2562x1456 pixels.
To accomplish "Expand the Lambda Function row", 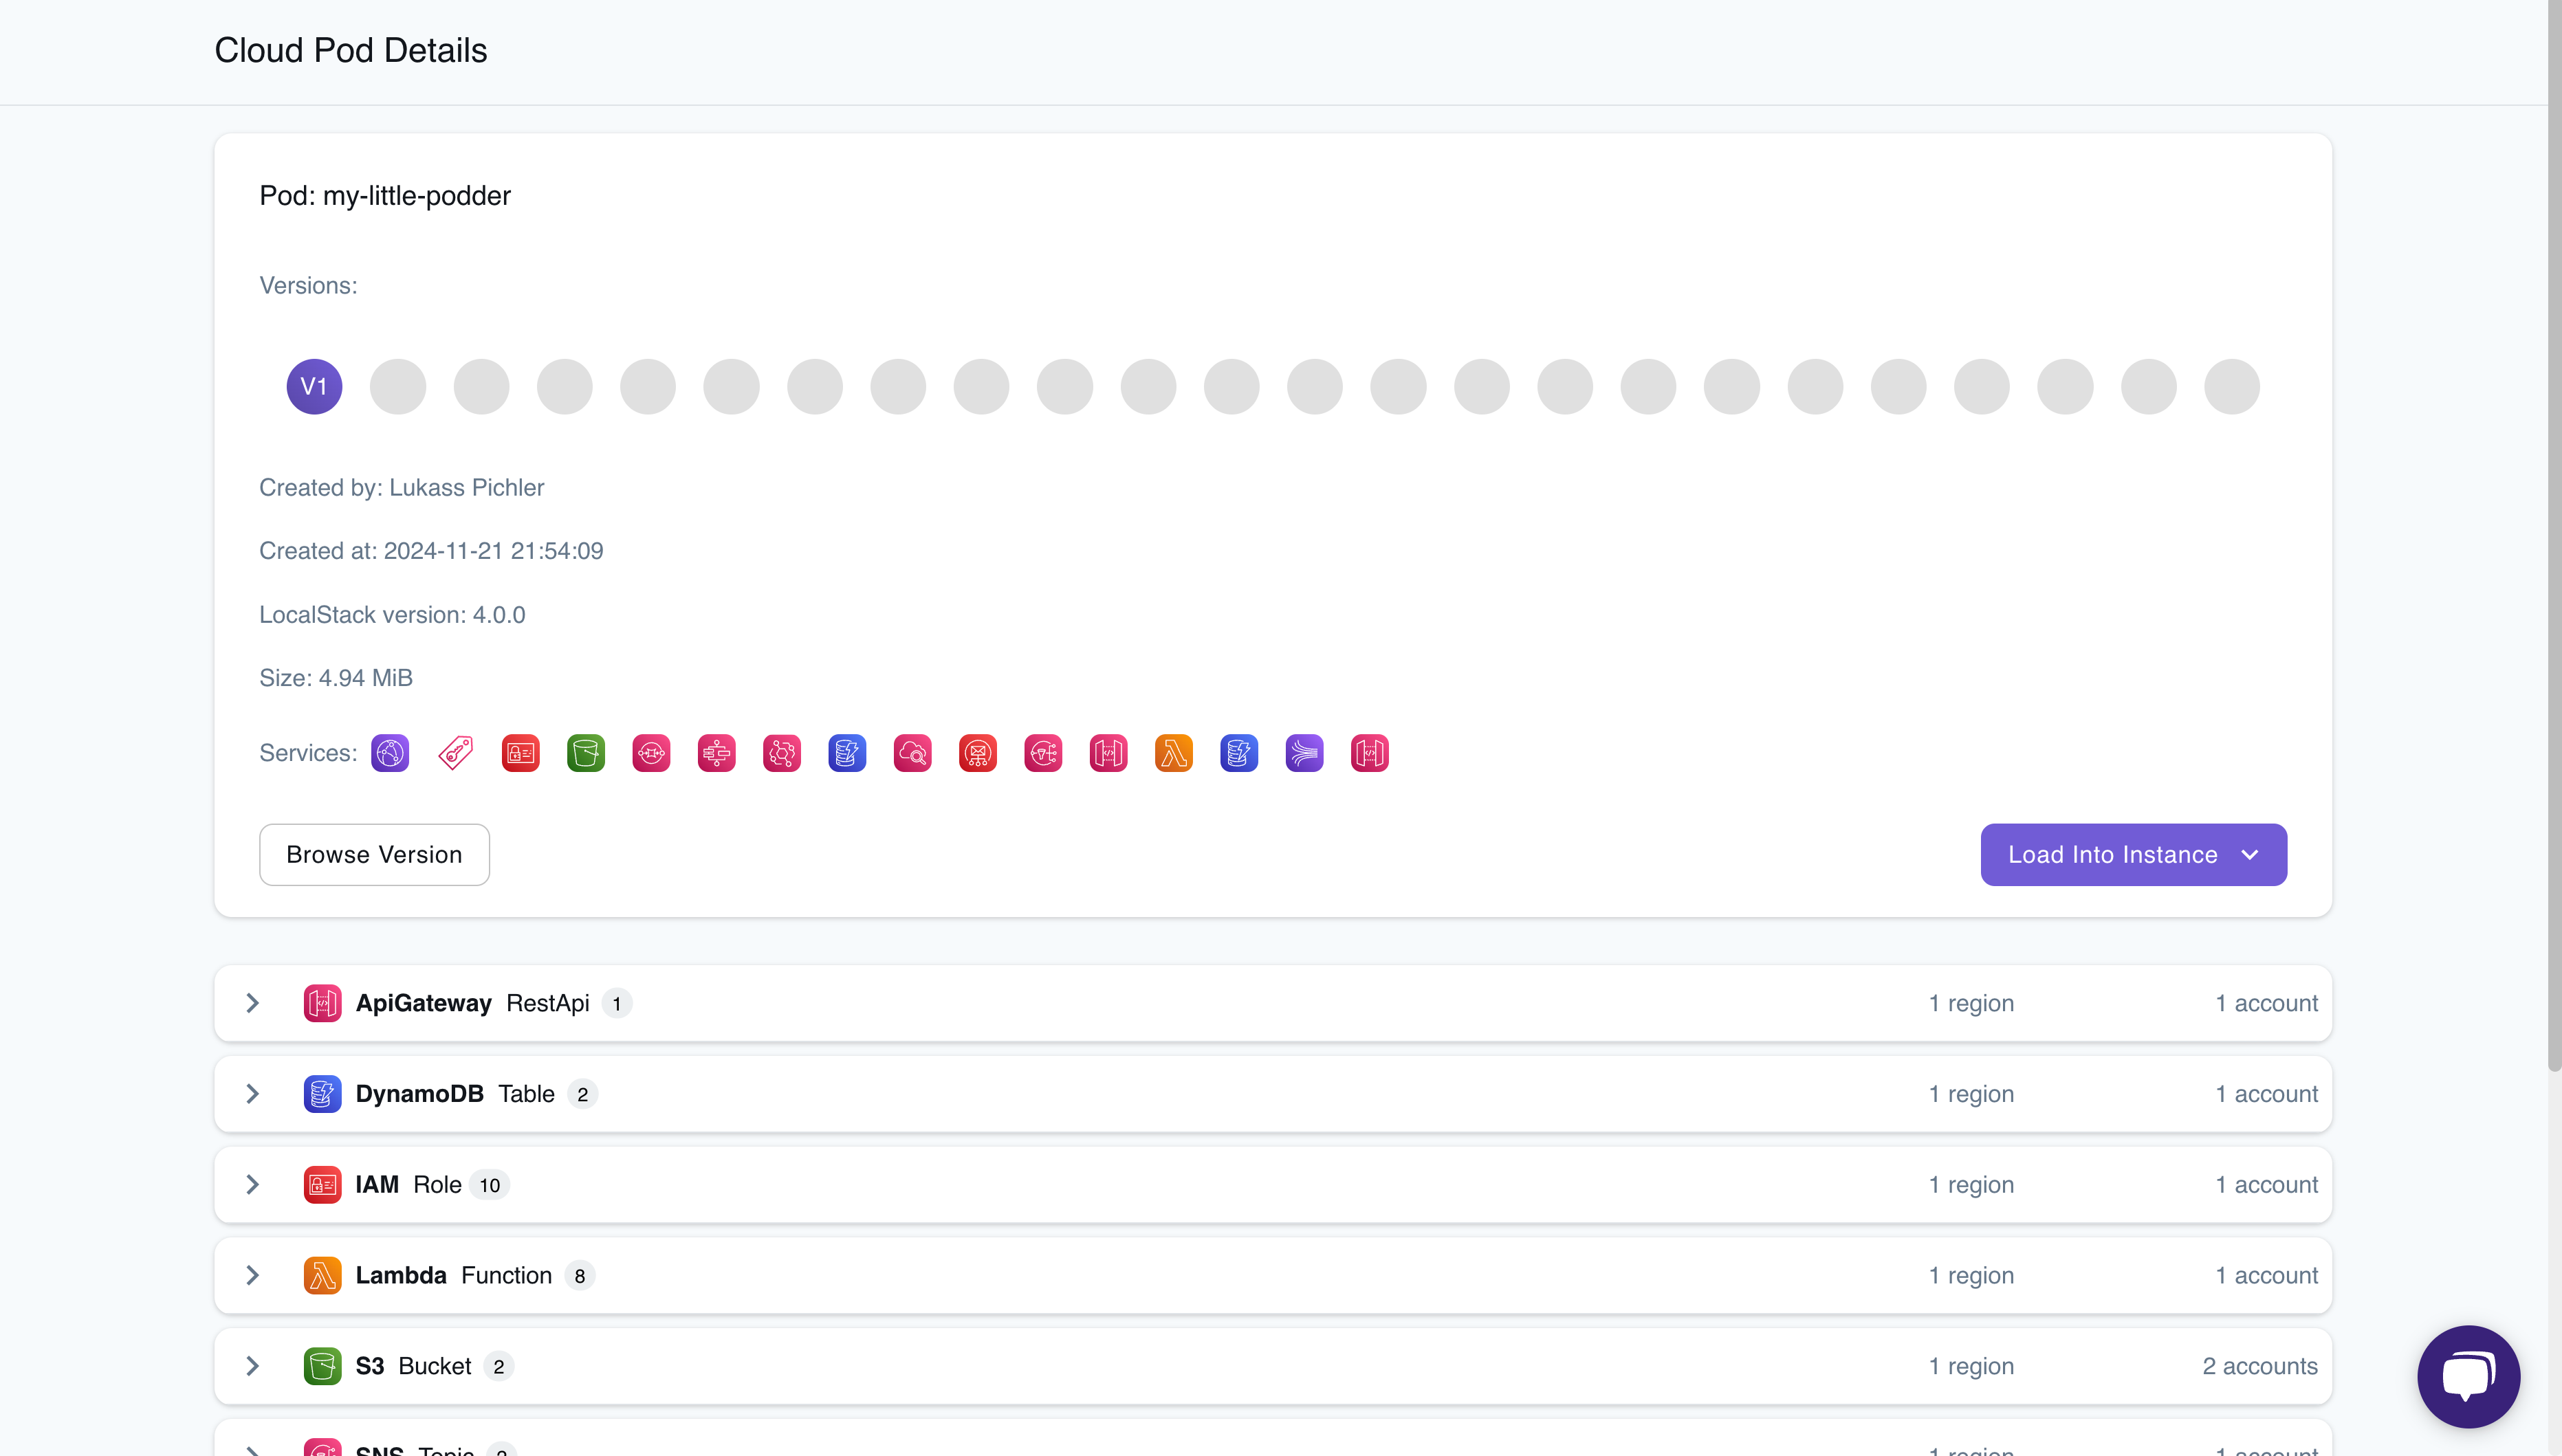I will tap(253, 1275).
